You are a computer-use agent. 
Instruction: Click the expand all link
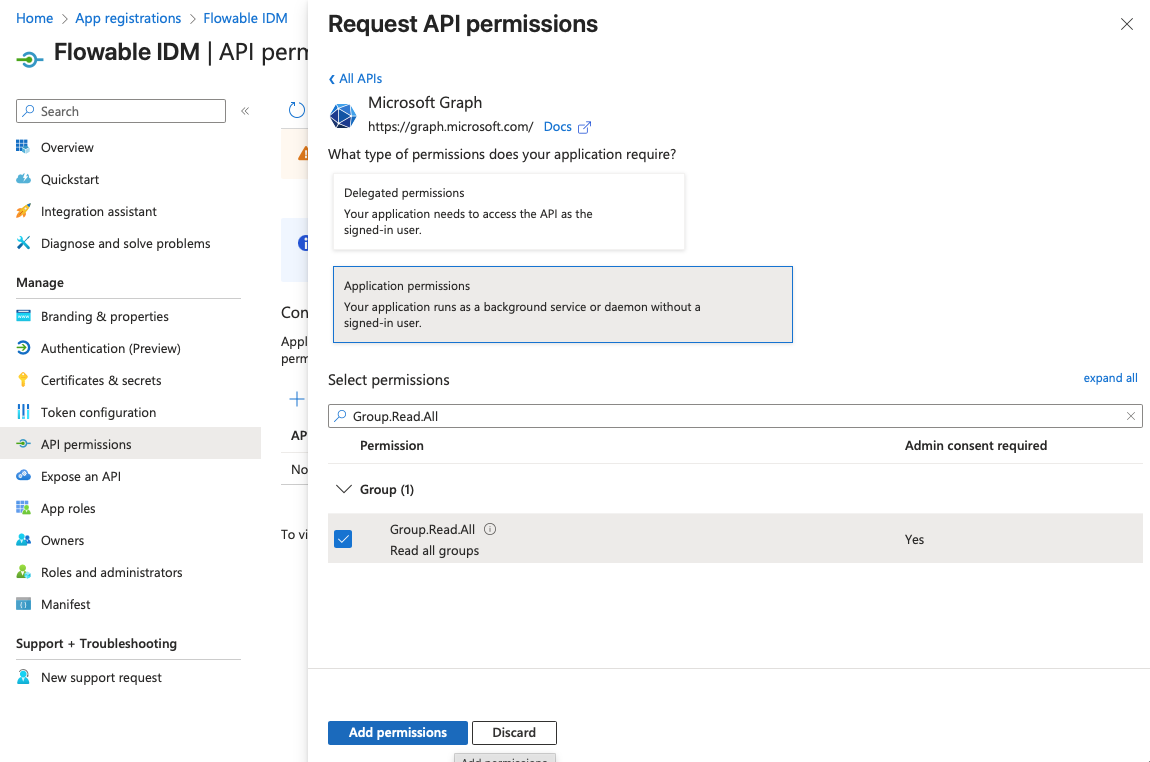[1110, 378]
